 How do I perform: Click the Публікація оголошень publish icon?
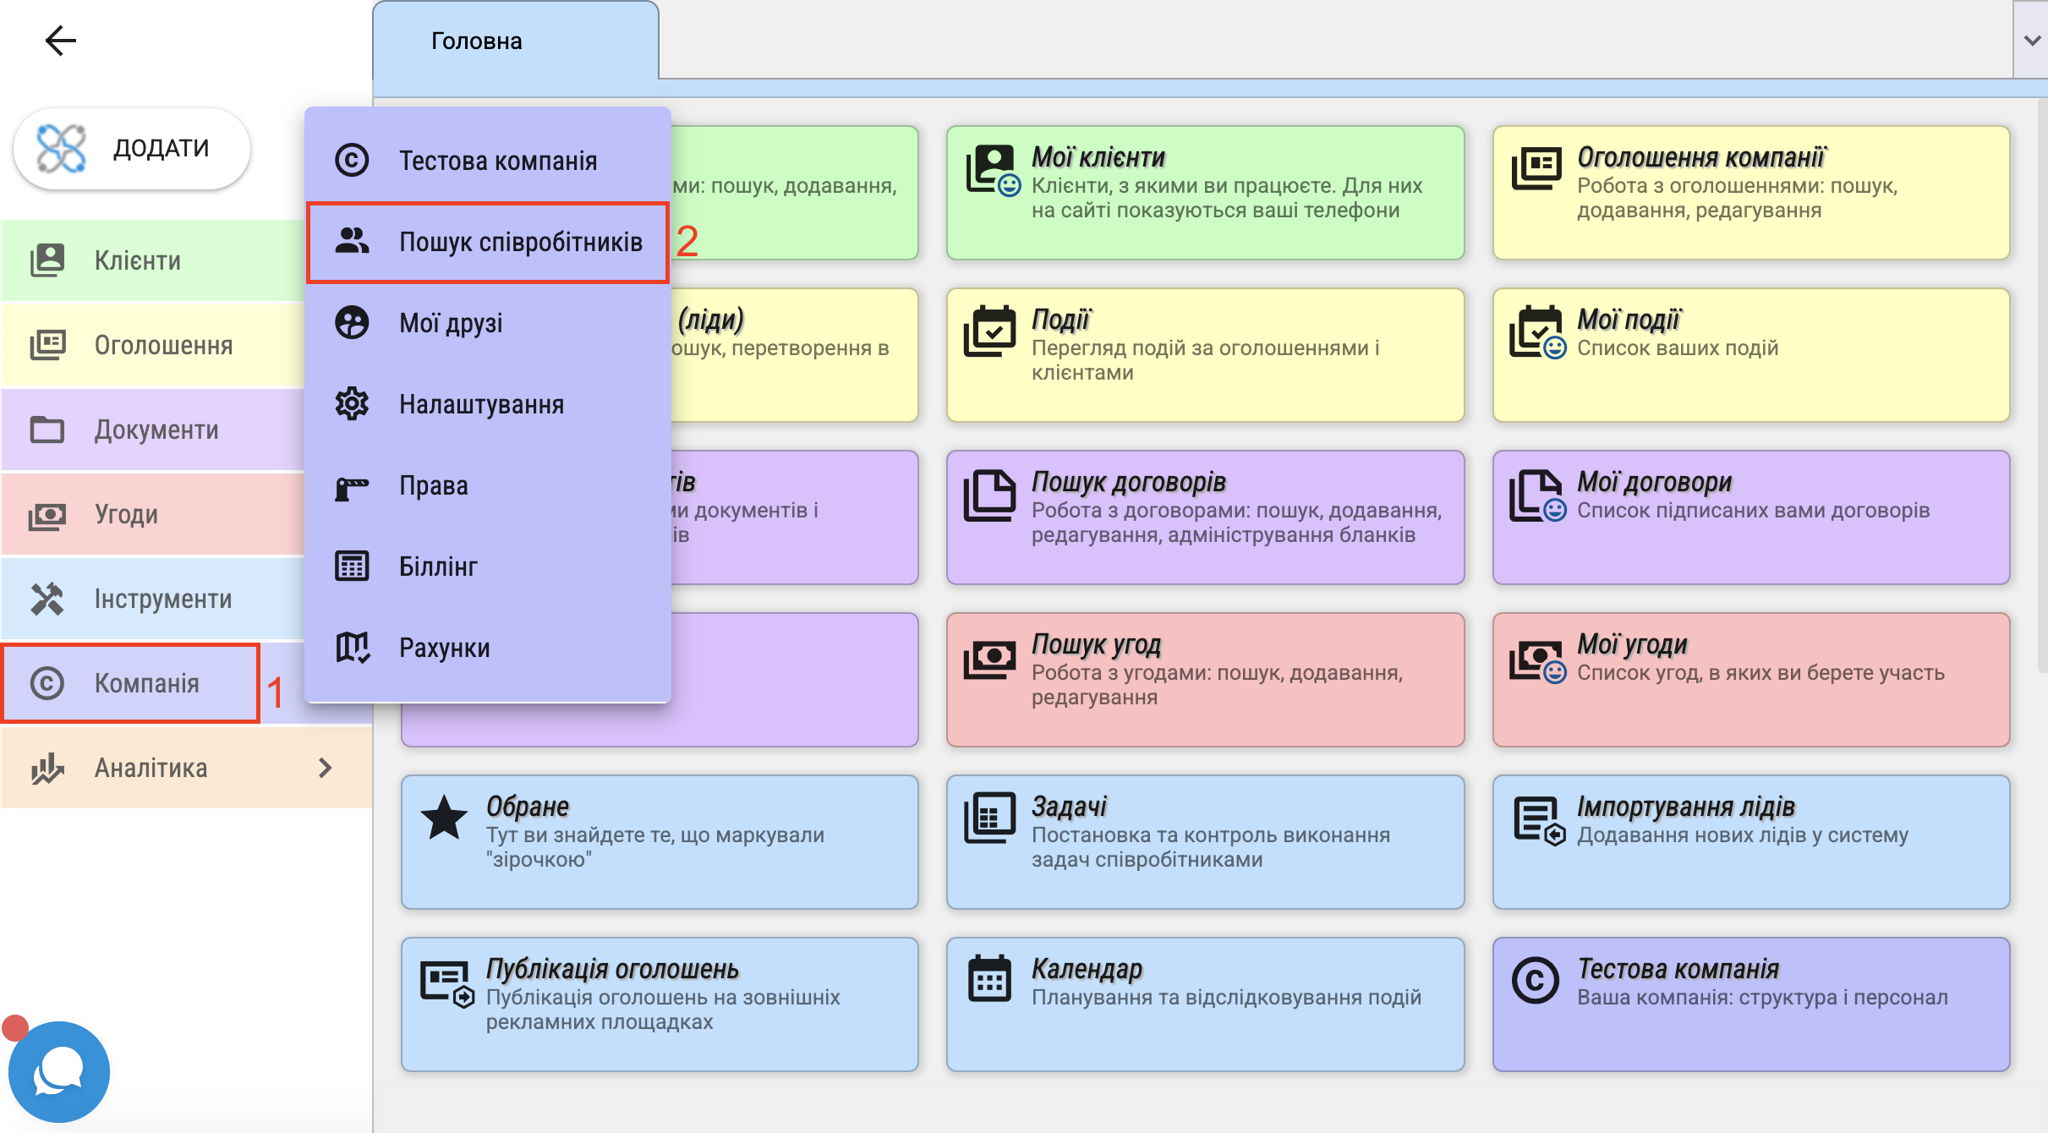[x=447, y=984]
